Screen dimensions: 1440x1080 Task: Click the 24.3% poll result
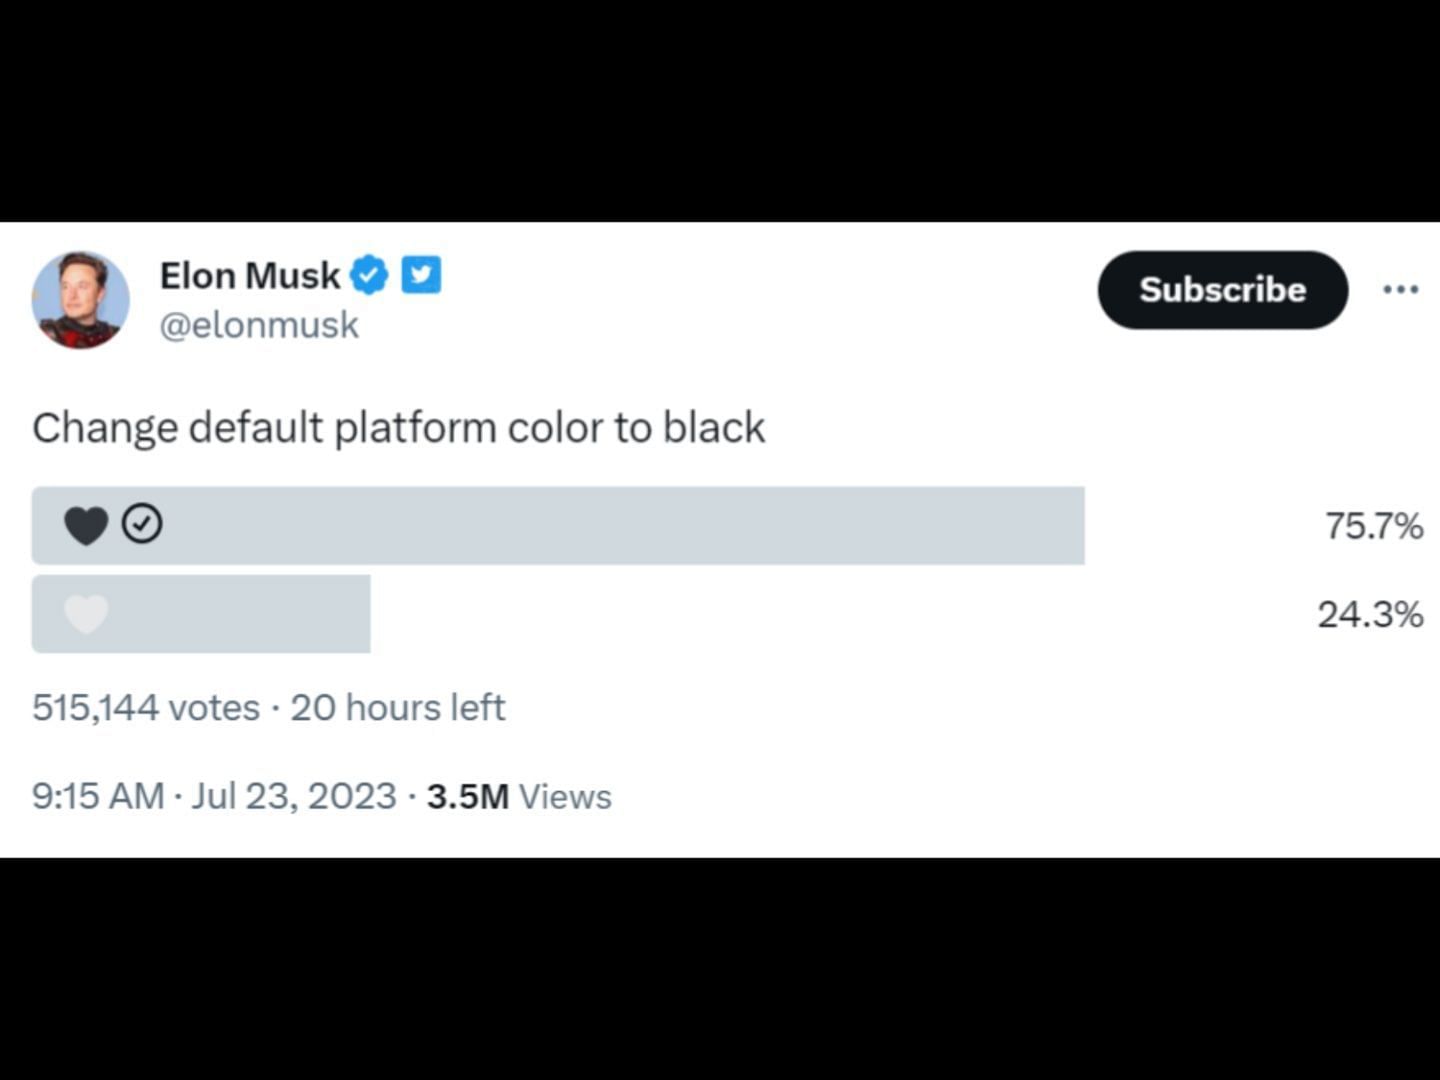[x=1370, y=614]
